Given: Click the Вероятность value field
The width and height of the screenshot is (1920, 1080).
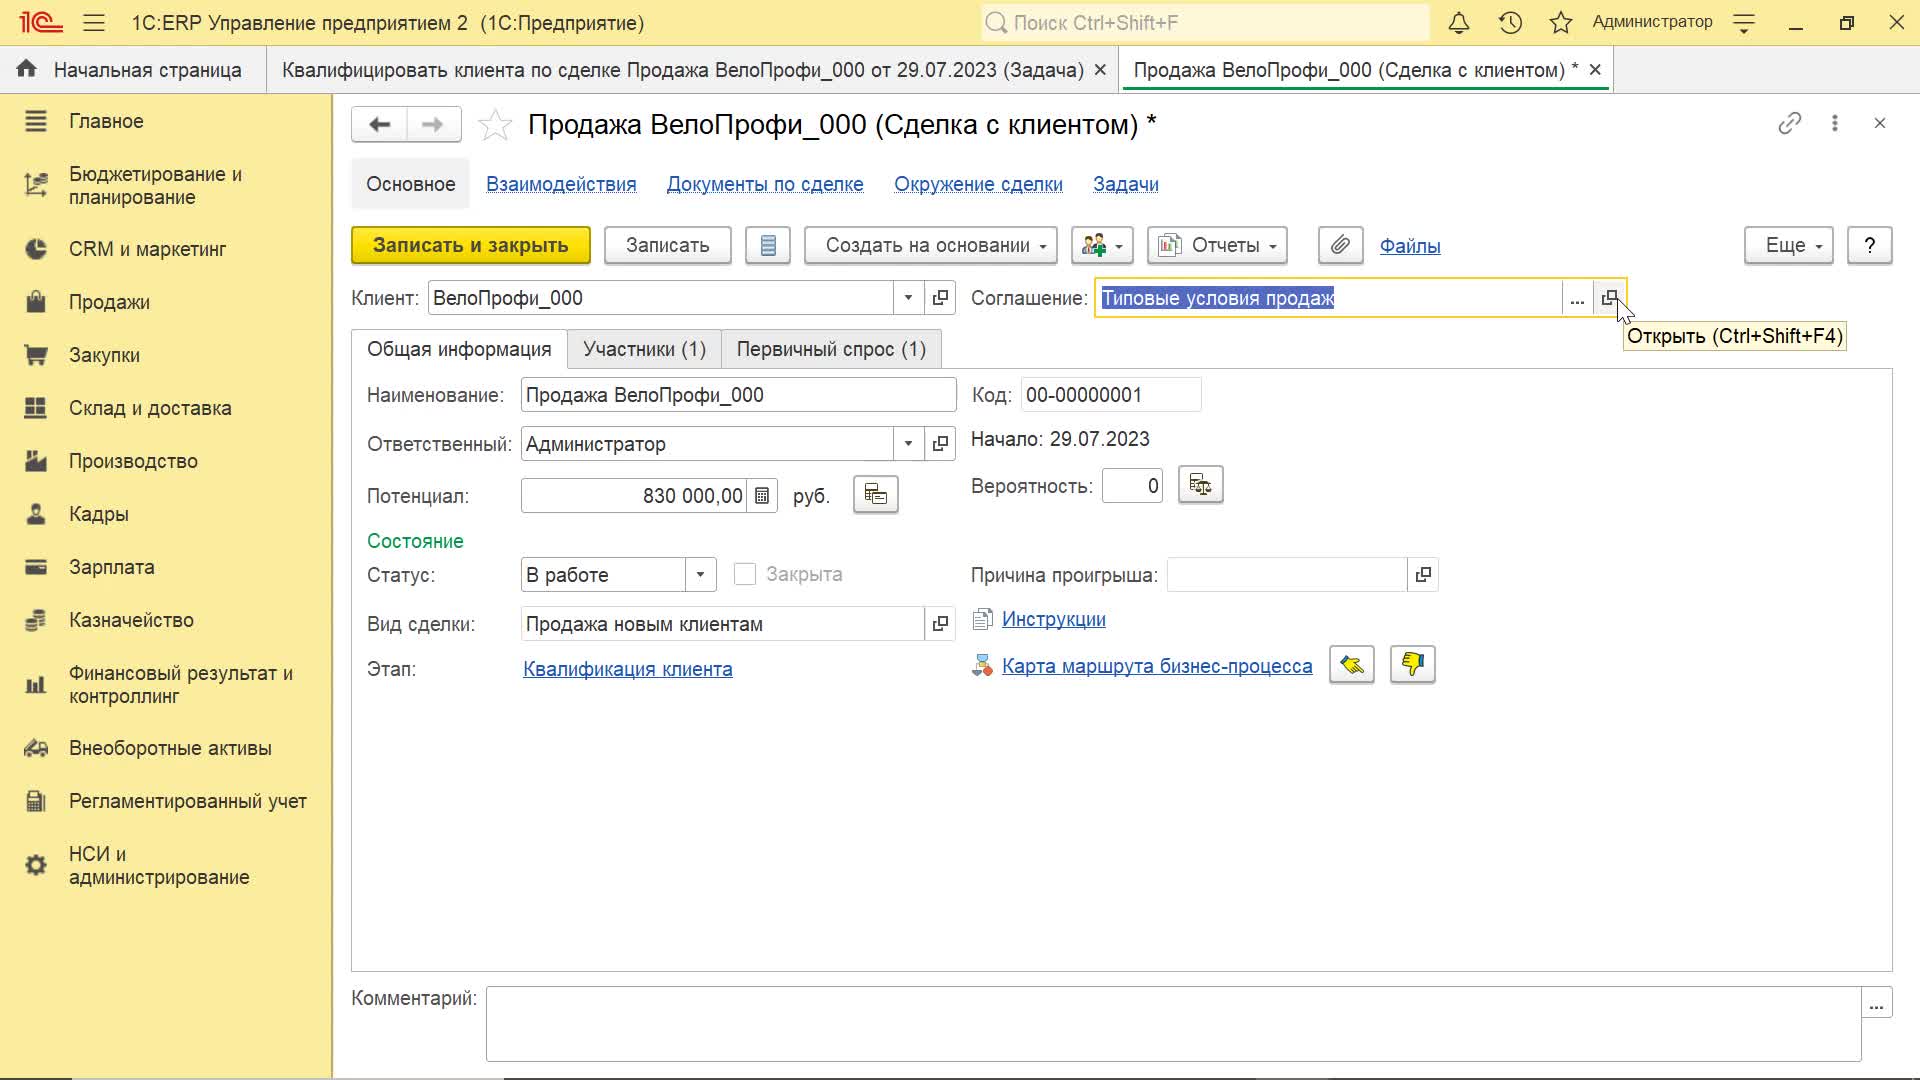Looking at the screenshot, I should tap(1132, 486).
